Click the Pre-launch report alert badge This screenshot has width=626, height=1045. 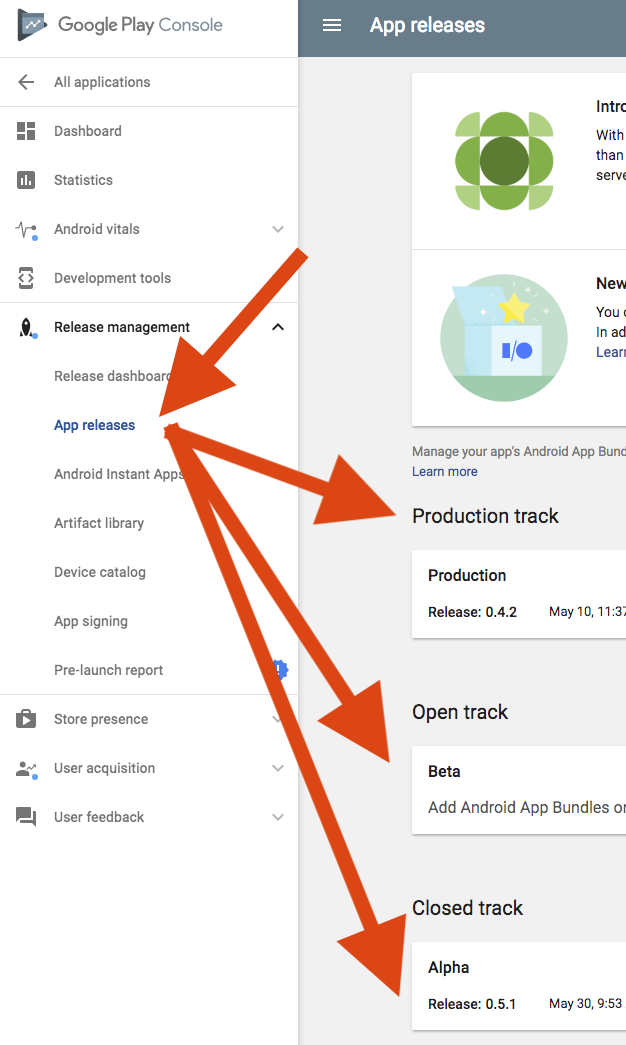coord(281,669)
